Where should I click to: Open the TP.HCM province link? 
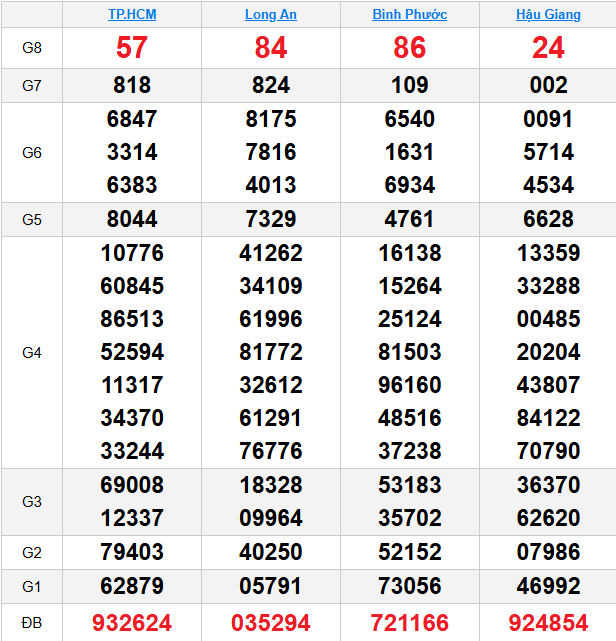[x=132, y=14]
